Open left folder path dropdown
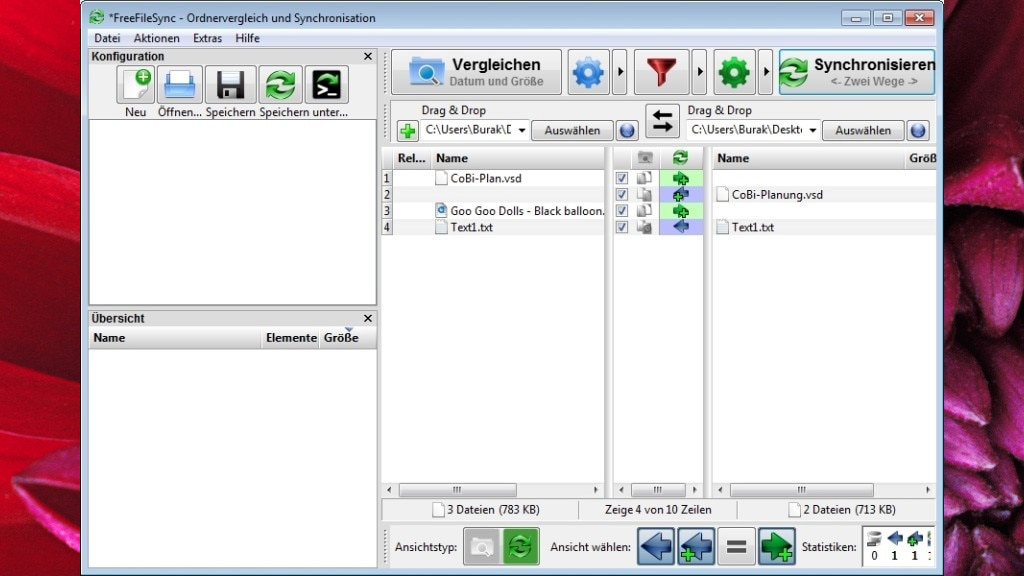The width and height of the screenshot is (1024, 576). tap(522, 131)
